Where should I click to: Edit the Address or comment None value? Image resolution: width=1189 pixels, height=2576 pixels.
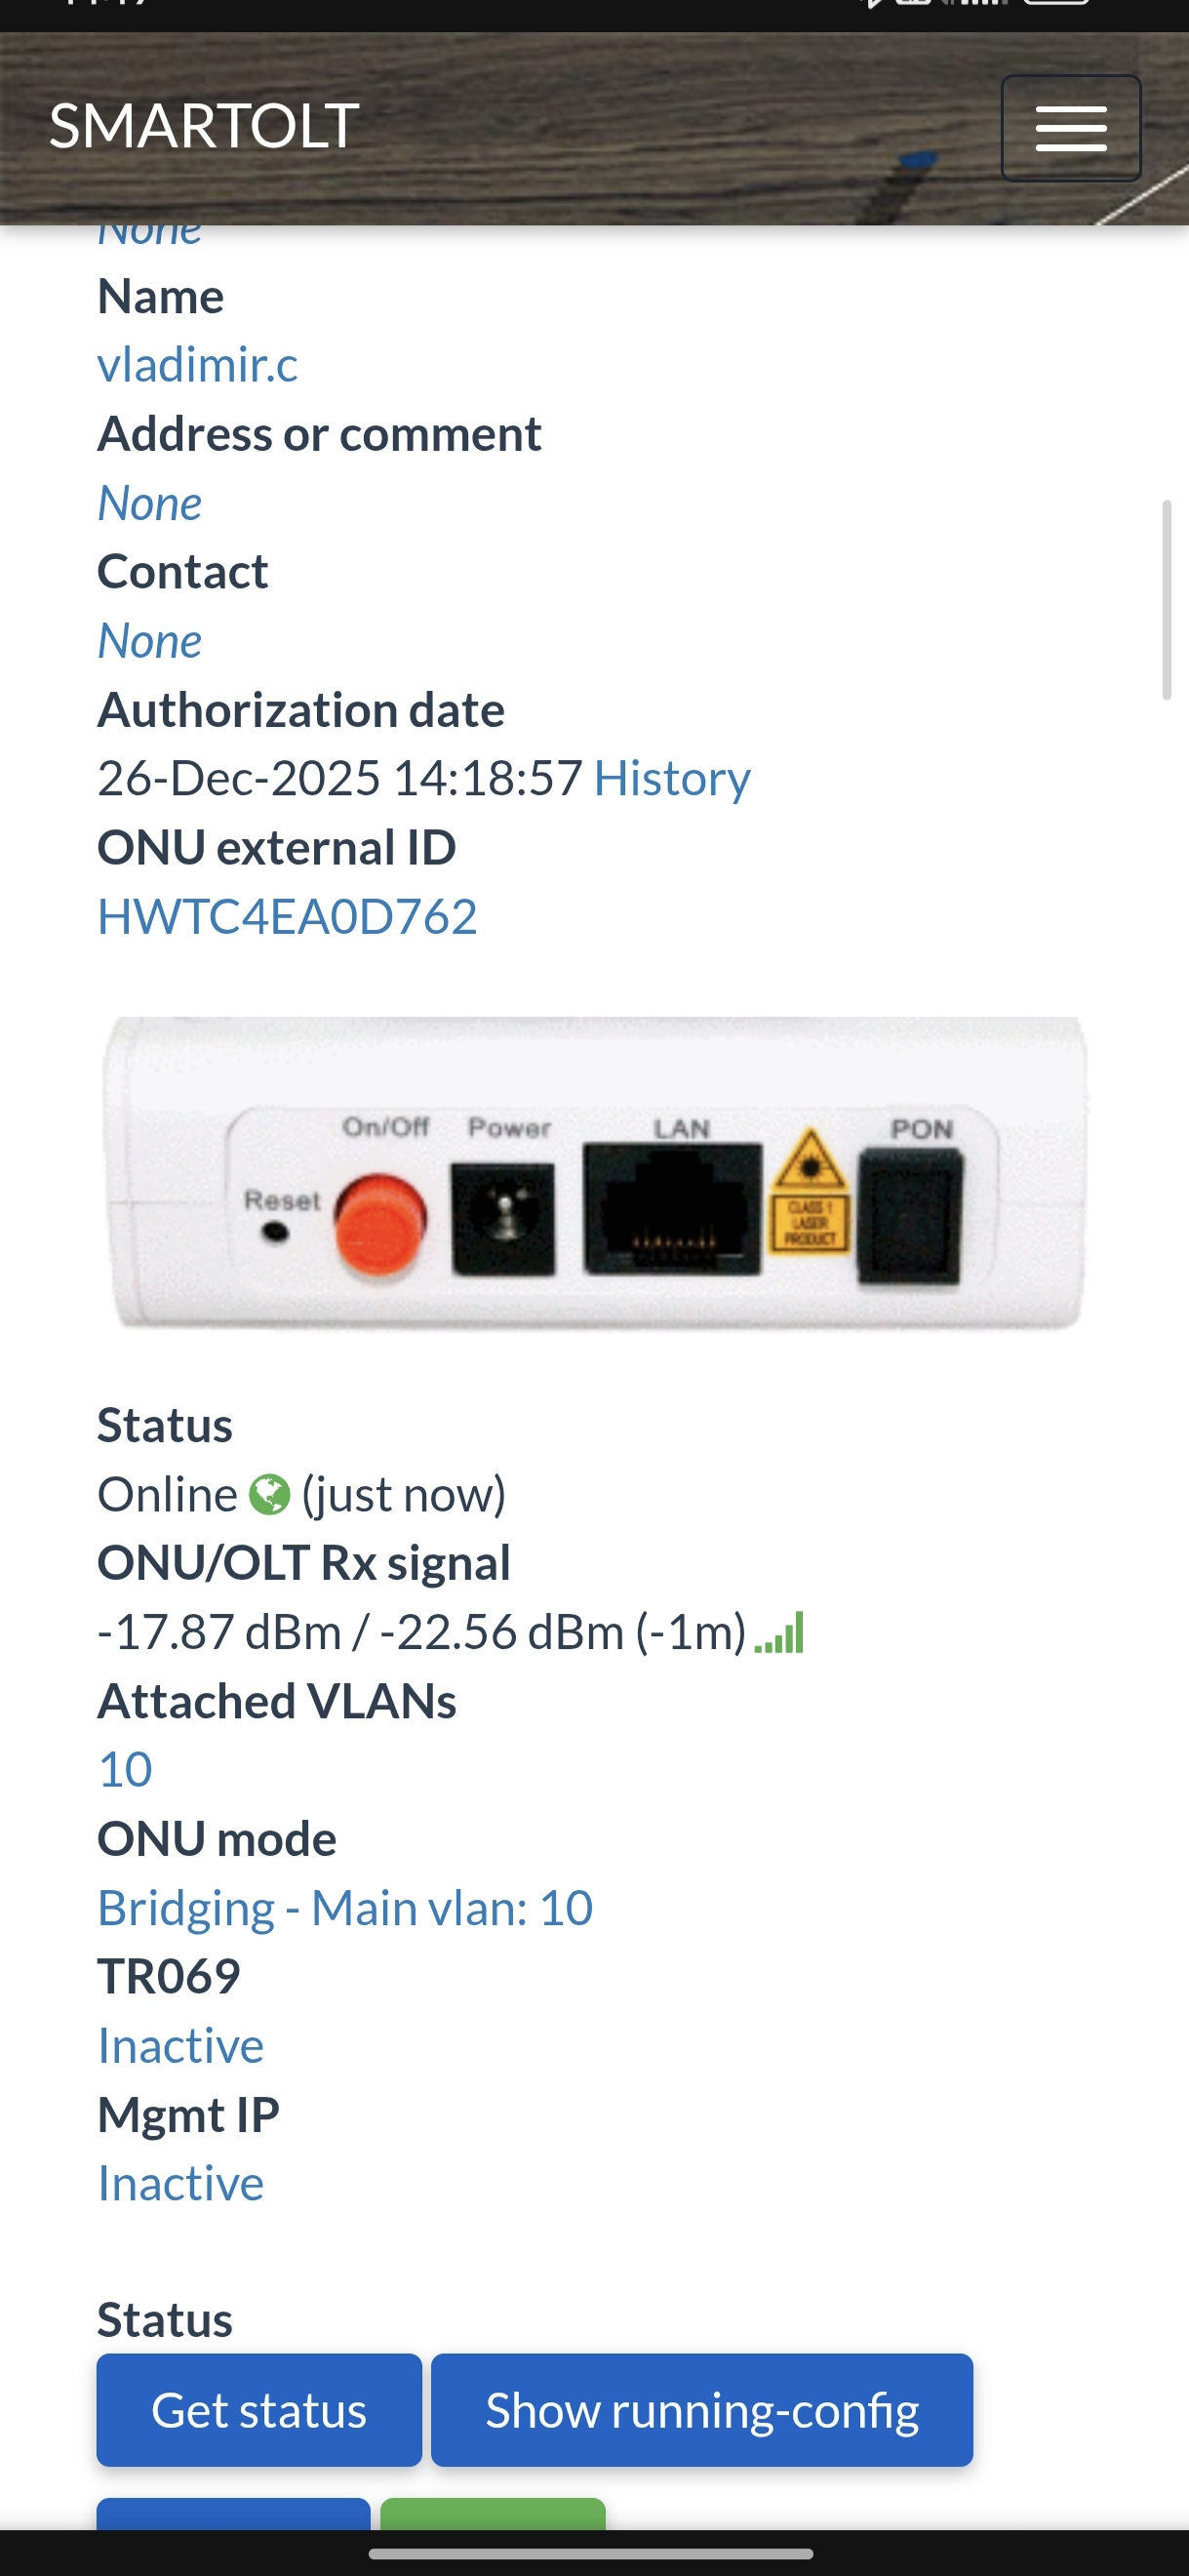pos(149,502)
